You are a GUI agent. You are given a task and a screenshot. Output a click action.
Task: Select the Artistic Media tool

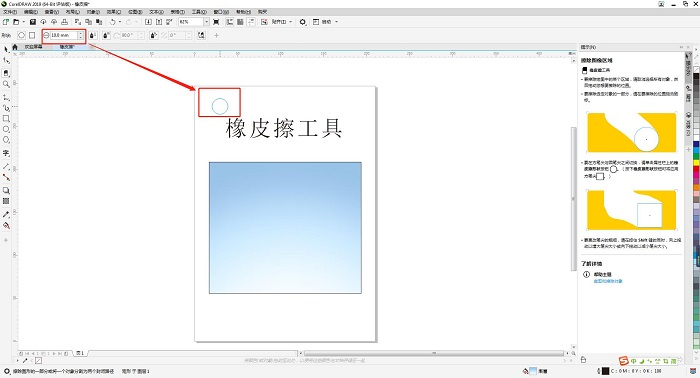coord(6,108)
